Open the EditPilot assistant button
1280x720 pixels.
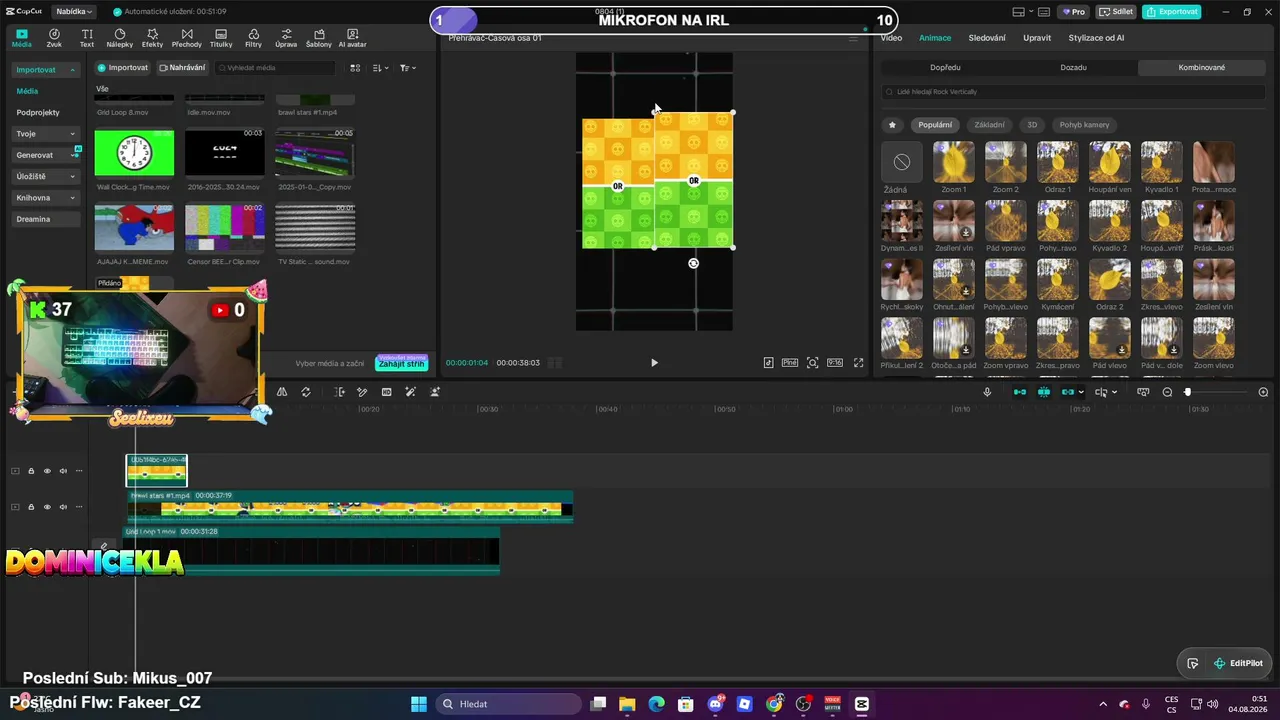point(1238,663)
